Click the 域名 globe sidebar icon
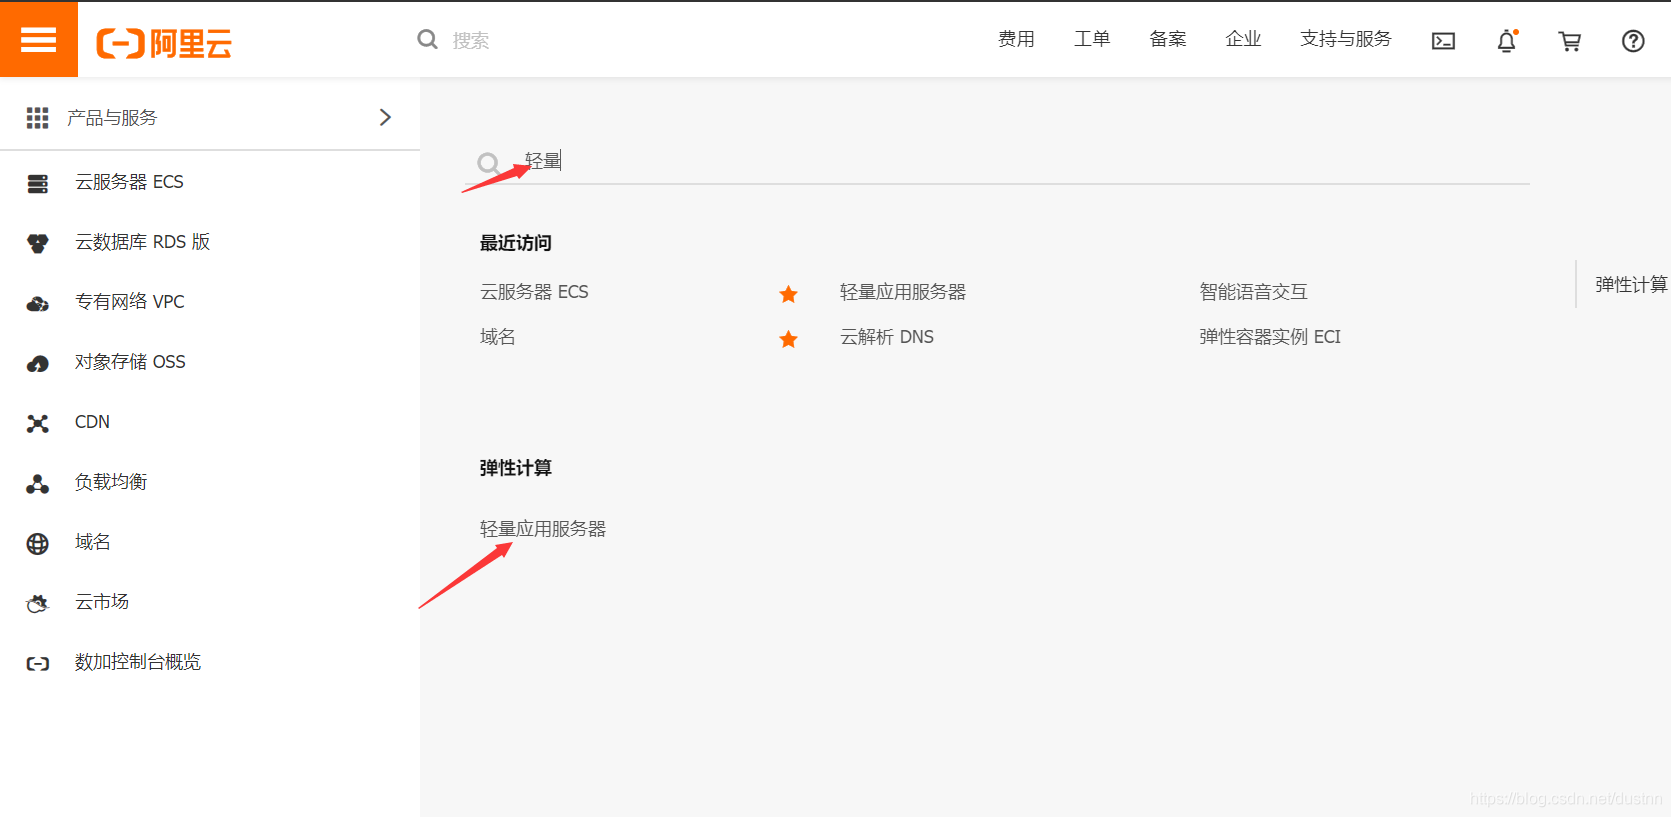The width and height of the screenshot is (1671, 817). [x=37, y=543]
